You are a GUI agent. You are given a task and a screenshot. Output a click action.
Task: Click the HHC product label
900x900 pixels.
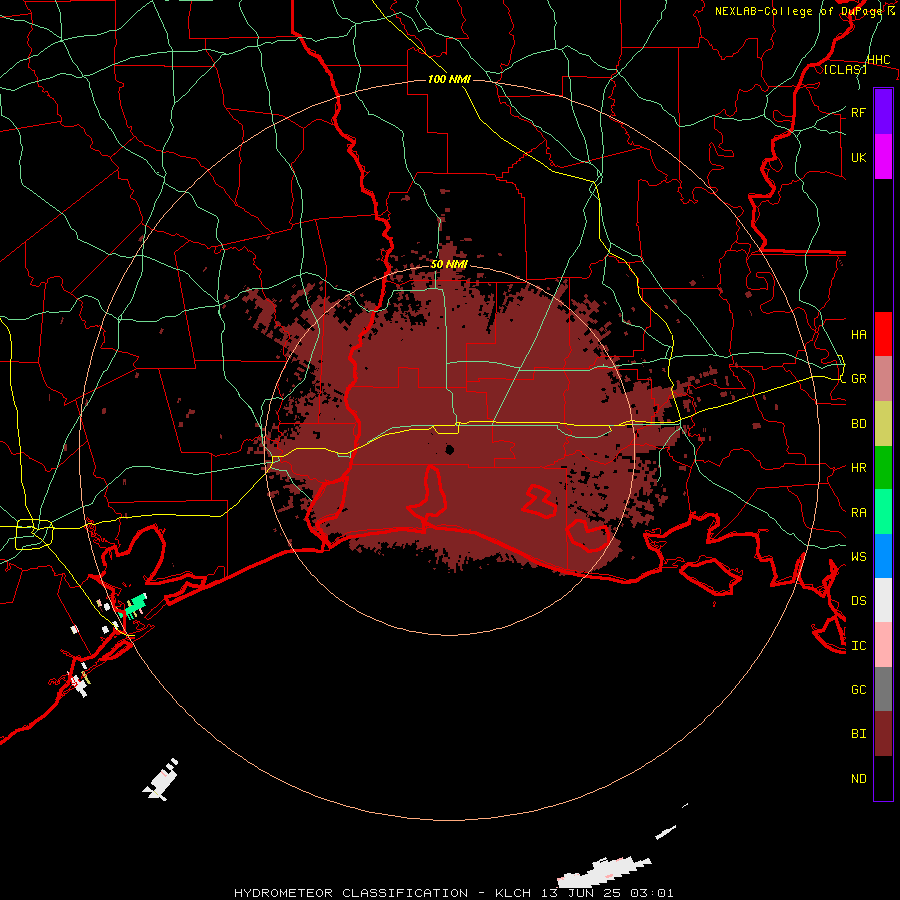point(879,60)
